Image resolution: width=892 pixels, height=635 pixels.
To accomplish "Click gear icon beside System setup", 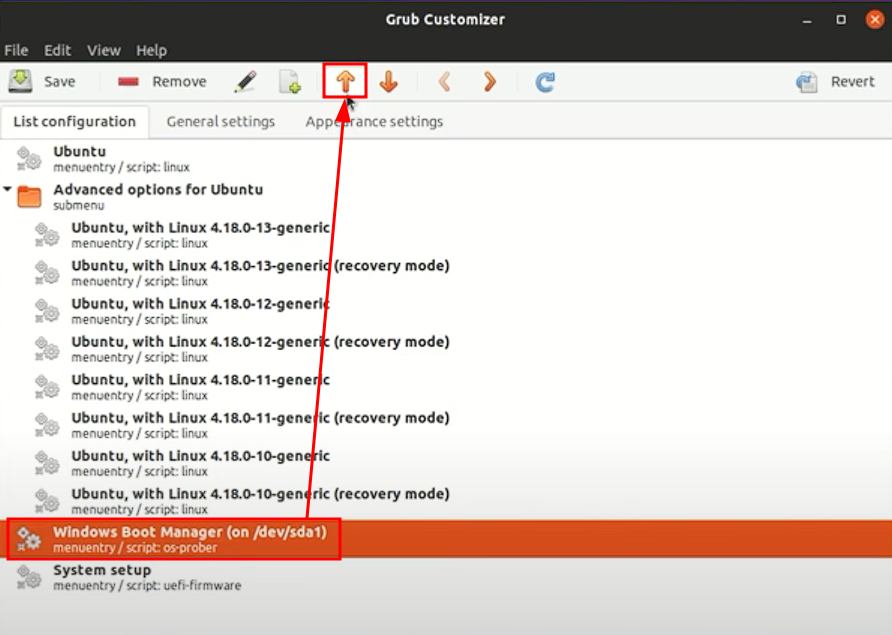I will [29, 577].
